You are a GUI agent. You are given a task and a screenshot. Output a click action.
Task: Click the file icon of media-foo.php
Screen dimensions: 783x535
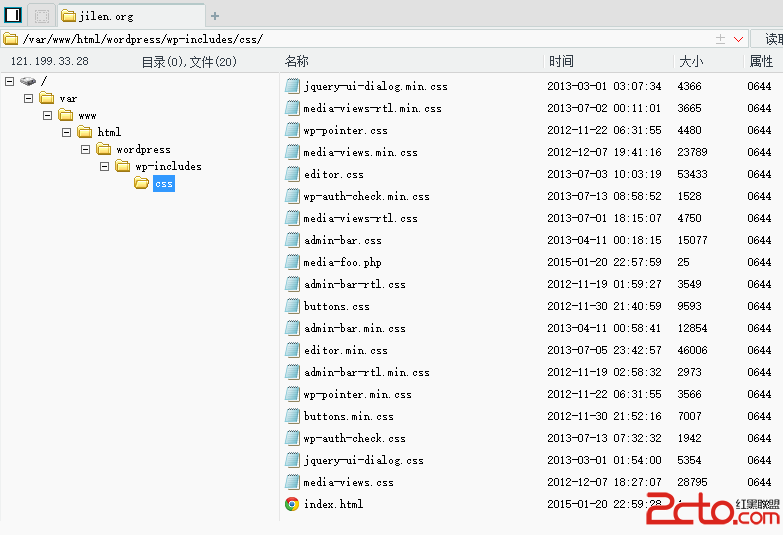click(292, 262)
